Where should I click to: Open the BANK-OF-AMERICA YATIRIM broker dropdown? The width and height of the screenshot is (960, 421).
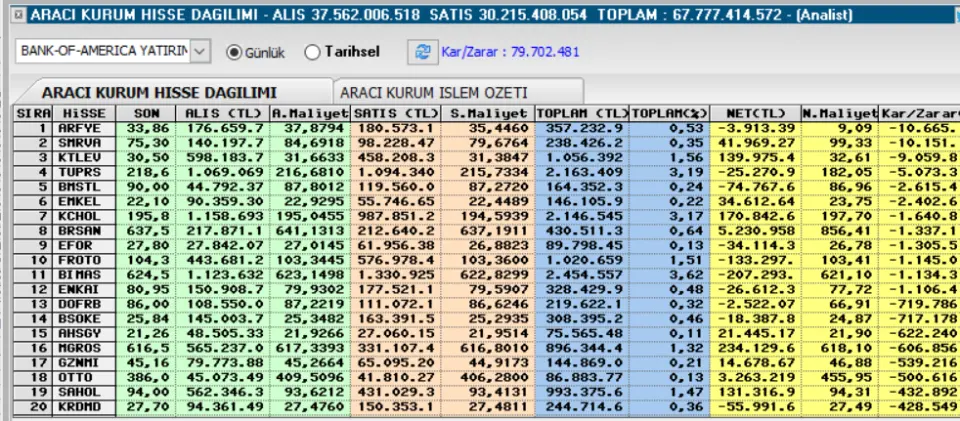coord(201,51)
